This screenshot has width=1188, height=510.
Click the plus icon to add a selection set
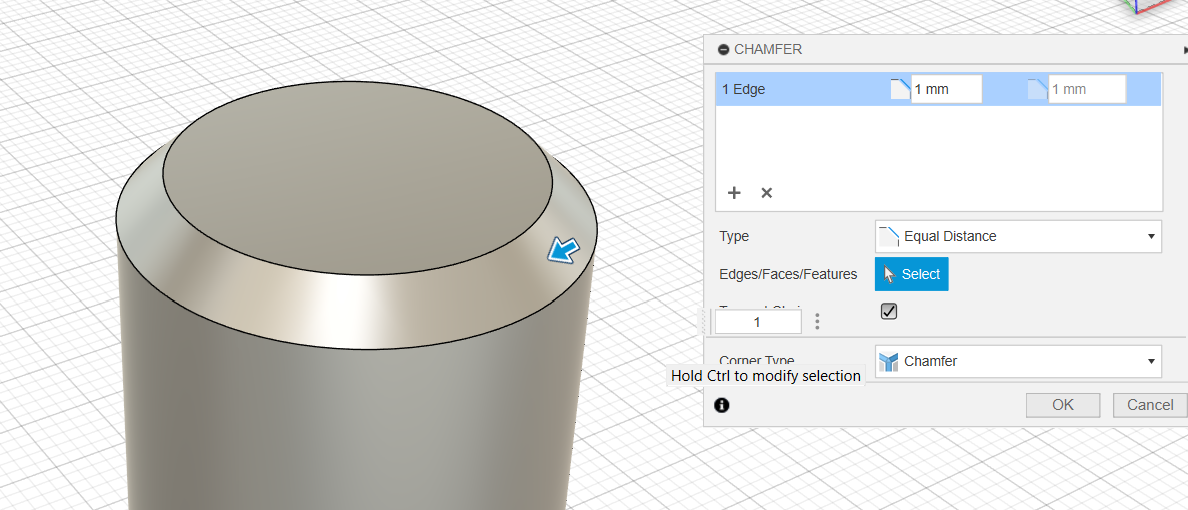pyautogui.click(x=734, y=193)
